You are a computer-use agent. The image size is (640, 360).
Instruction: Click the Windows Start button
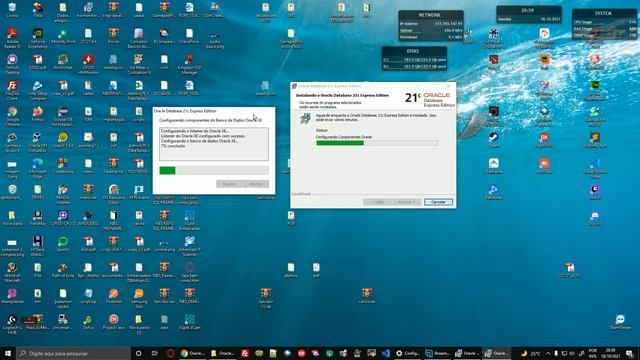click(x=7, y=353)
